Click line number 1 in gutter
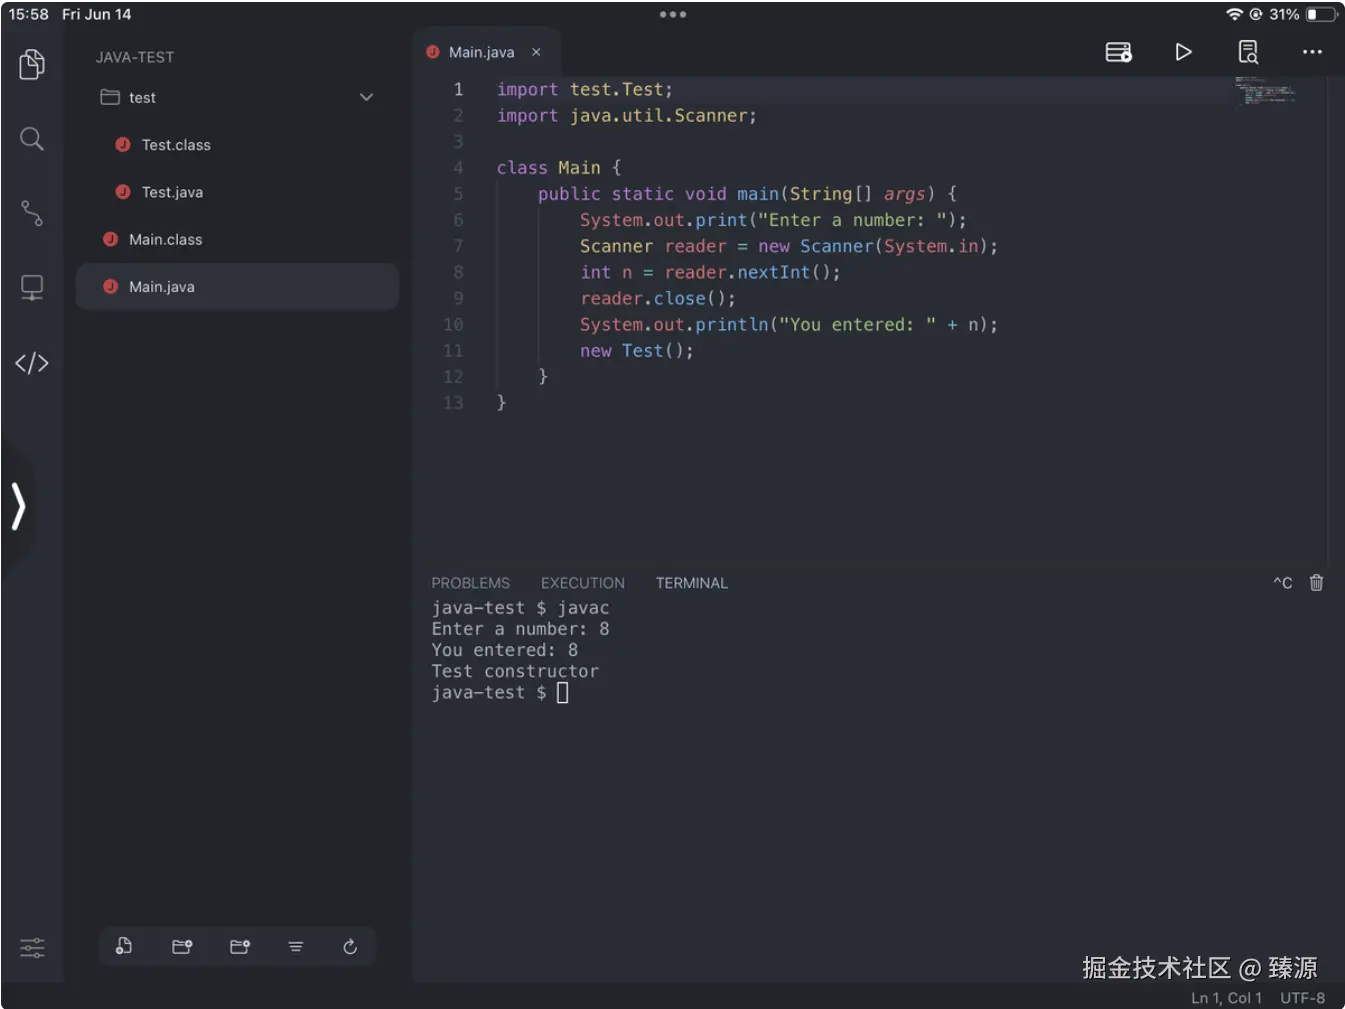This screenshot has height=1009, width=1345. [458, 89]
